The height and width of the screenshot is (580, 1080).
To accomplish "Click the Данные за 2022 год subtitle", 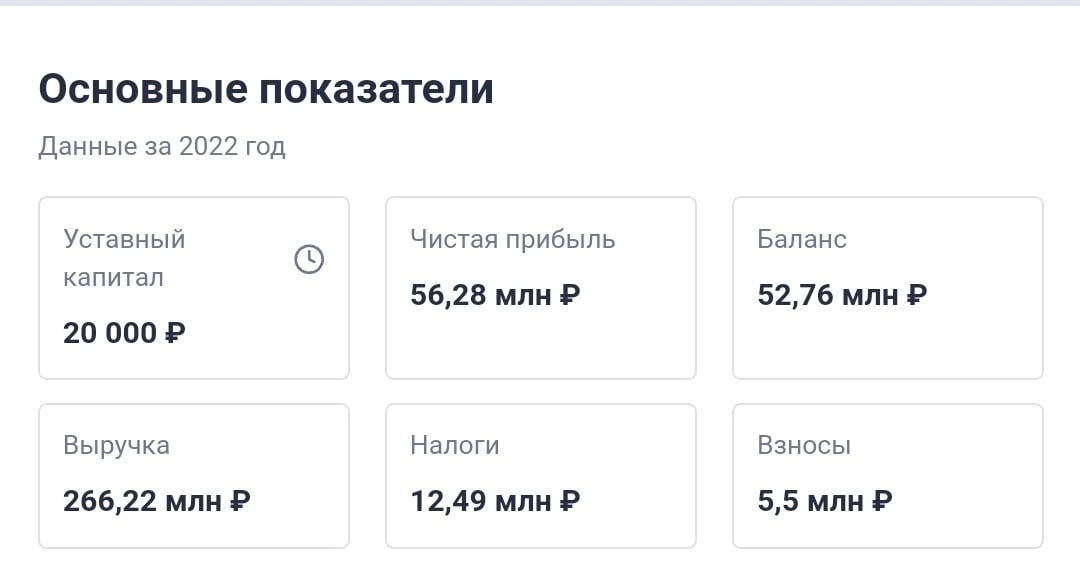I will pos(162,147).
